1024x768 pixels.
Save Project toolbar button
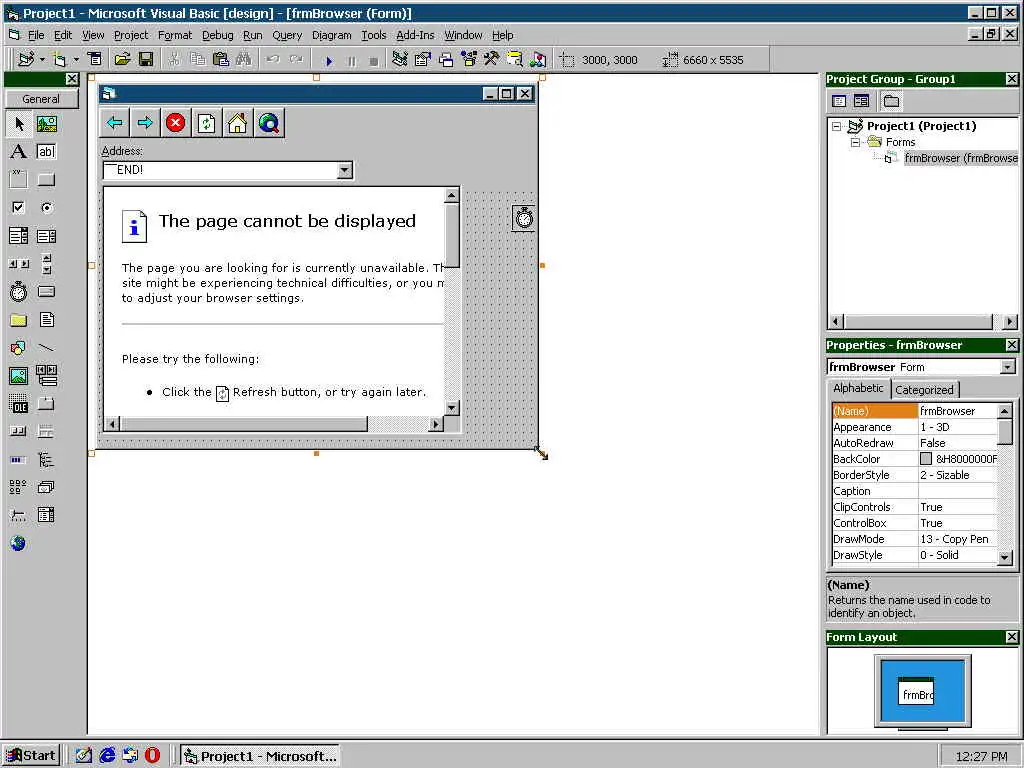tap(146, 60)
